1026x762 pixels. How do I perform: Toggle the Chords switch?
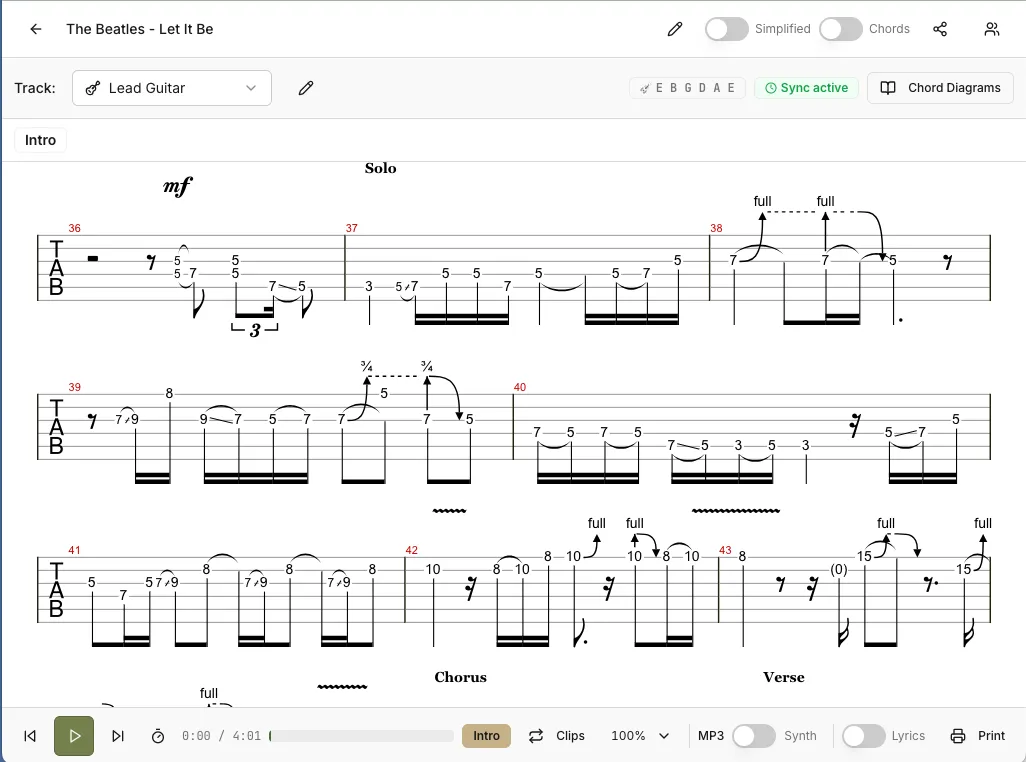[x=841, y=29]
